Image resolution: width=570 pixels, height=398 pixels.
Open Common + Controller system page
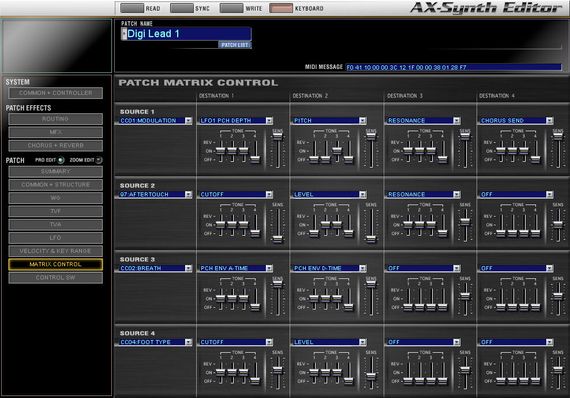(x=56, y=93)
